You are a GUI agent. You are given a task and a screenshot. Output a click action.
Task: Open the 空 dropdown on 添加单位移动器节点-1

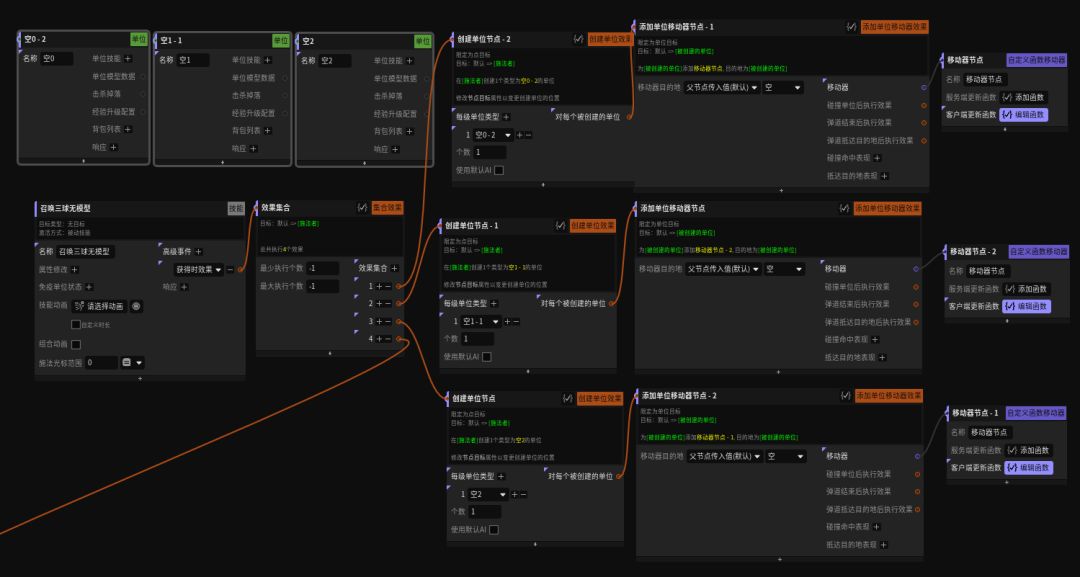click(783, 87)
